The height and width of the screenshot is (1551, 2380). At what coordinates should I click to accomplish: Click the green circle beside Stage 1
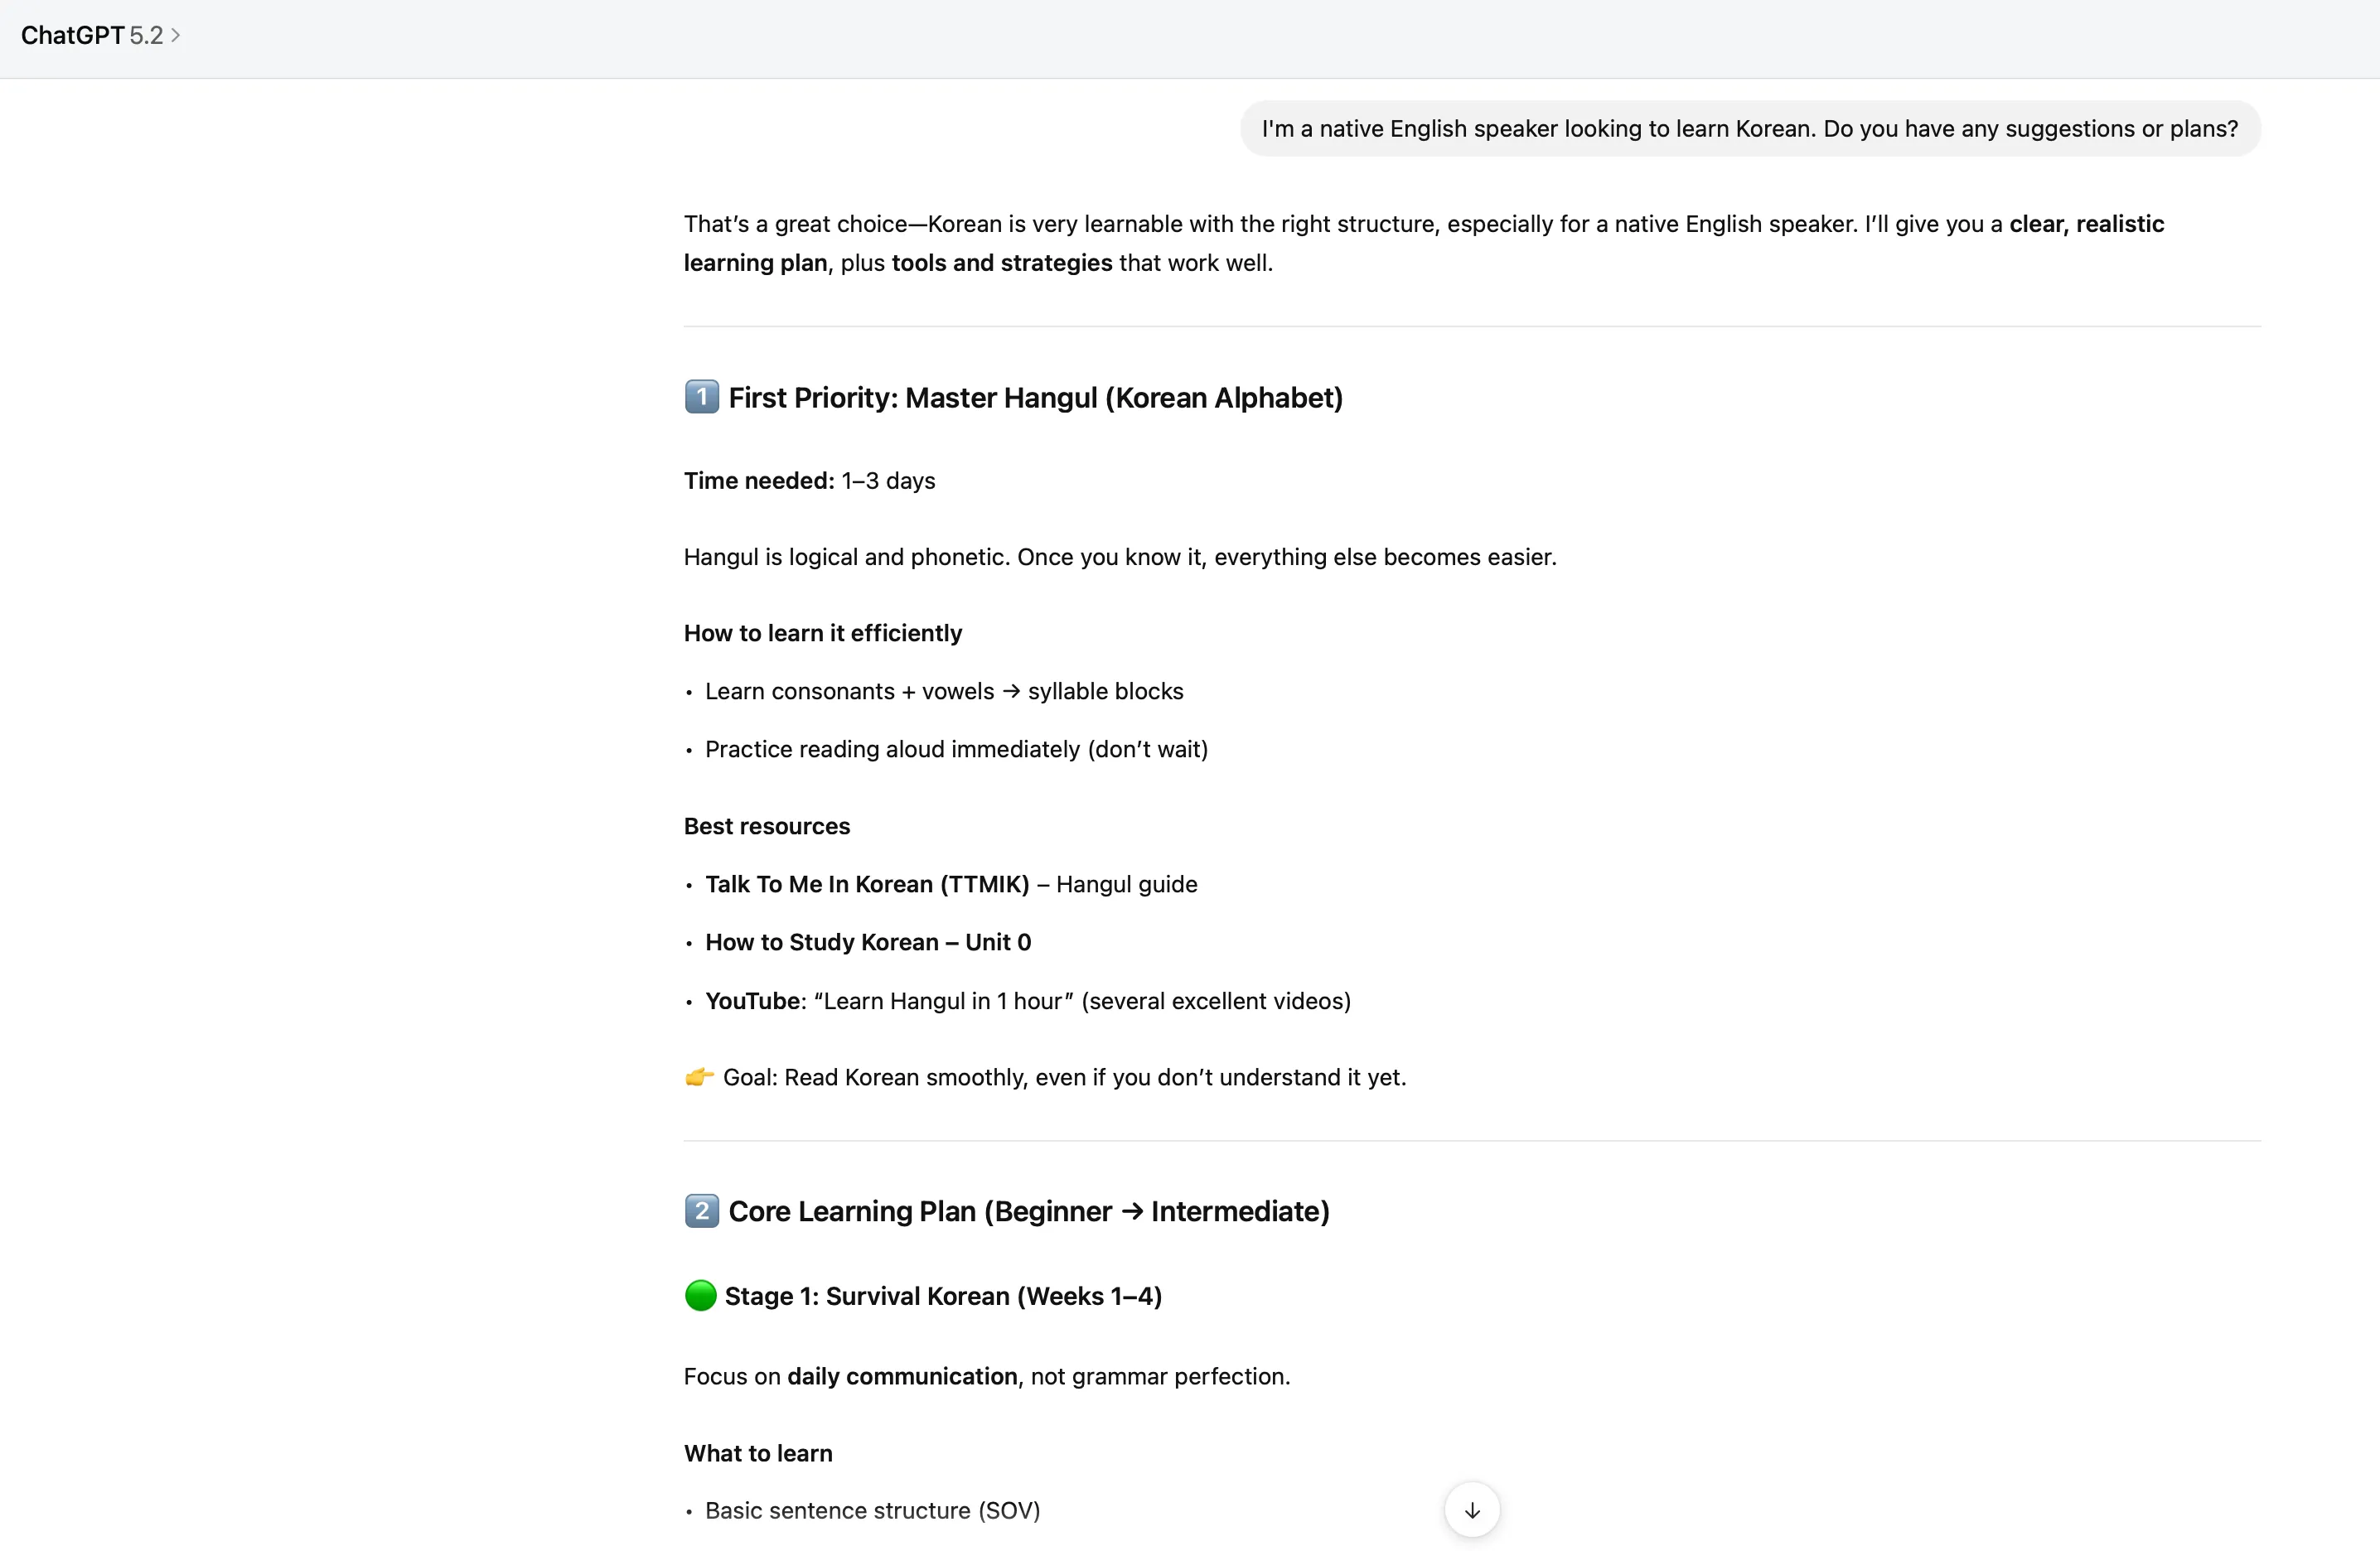(x=700, y=1296)
